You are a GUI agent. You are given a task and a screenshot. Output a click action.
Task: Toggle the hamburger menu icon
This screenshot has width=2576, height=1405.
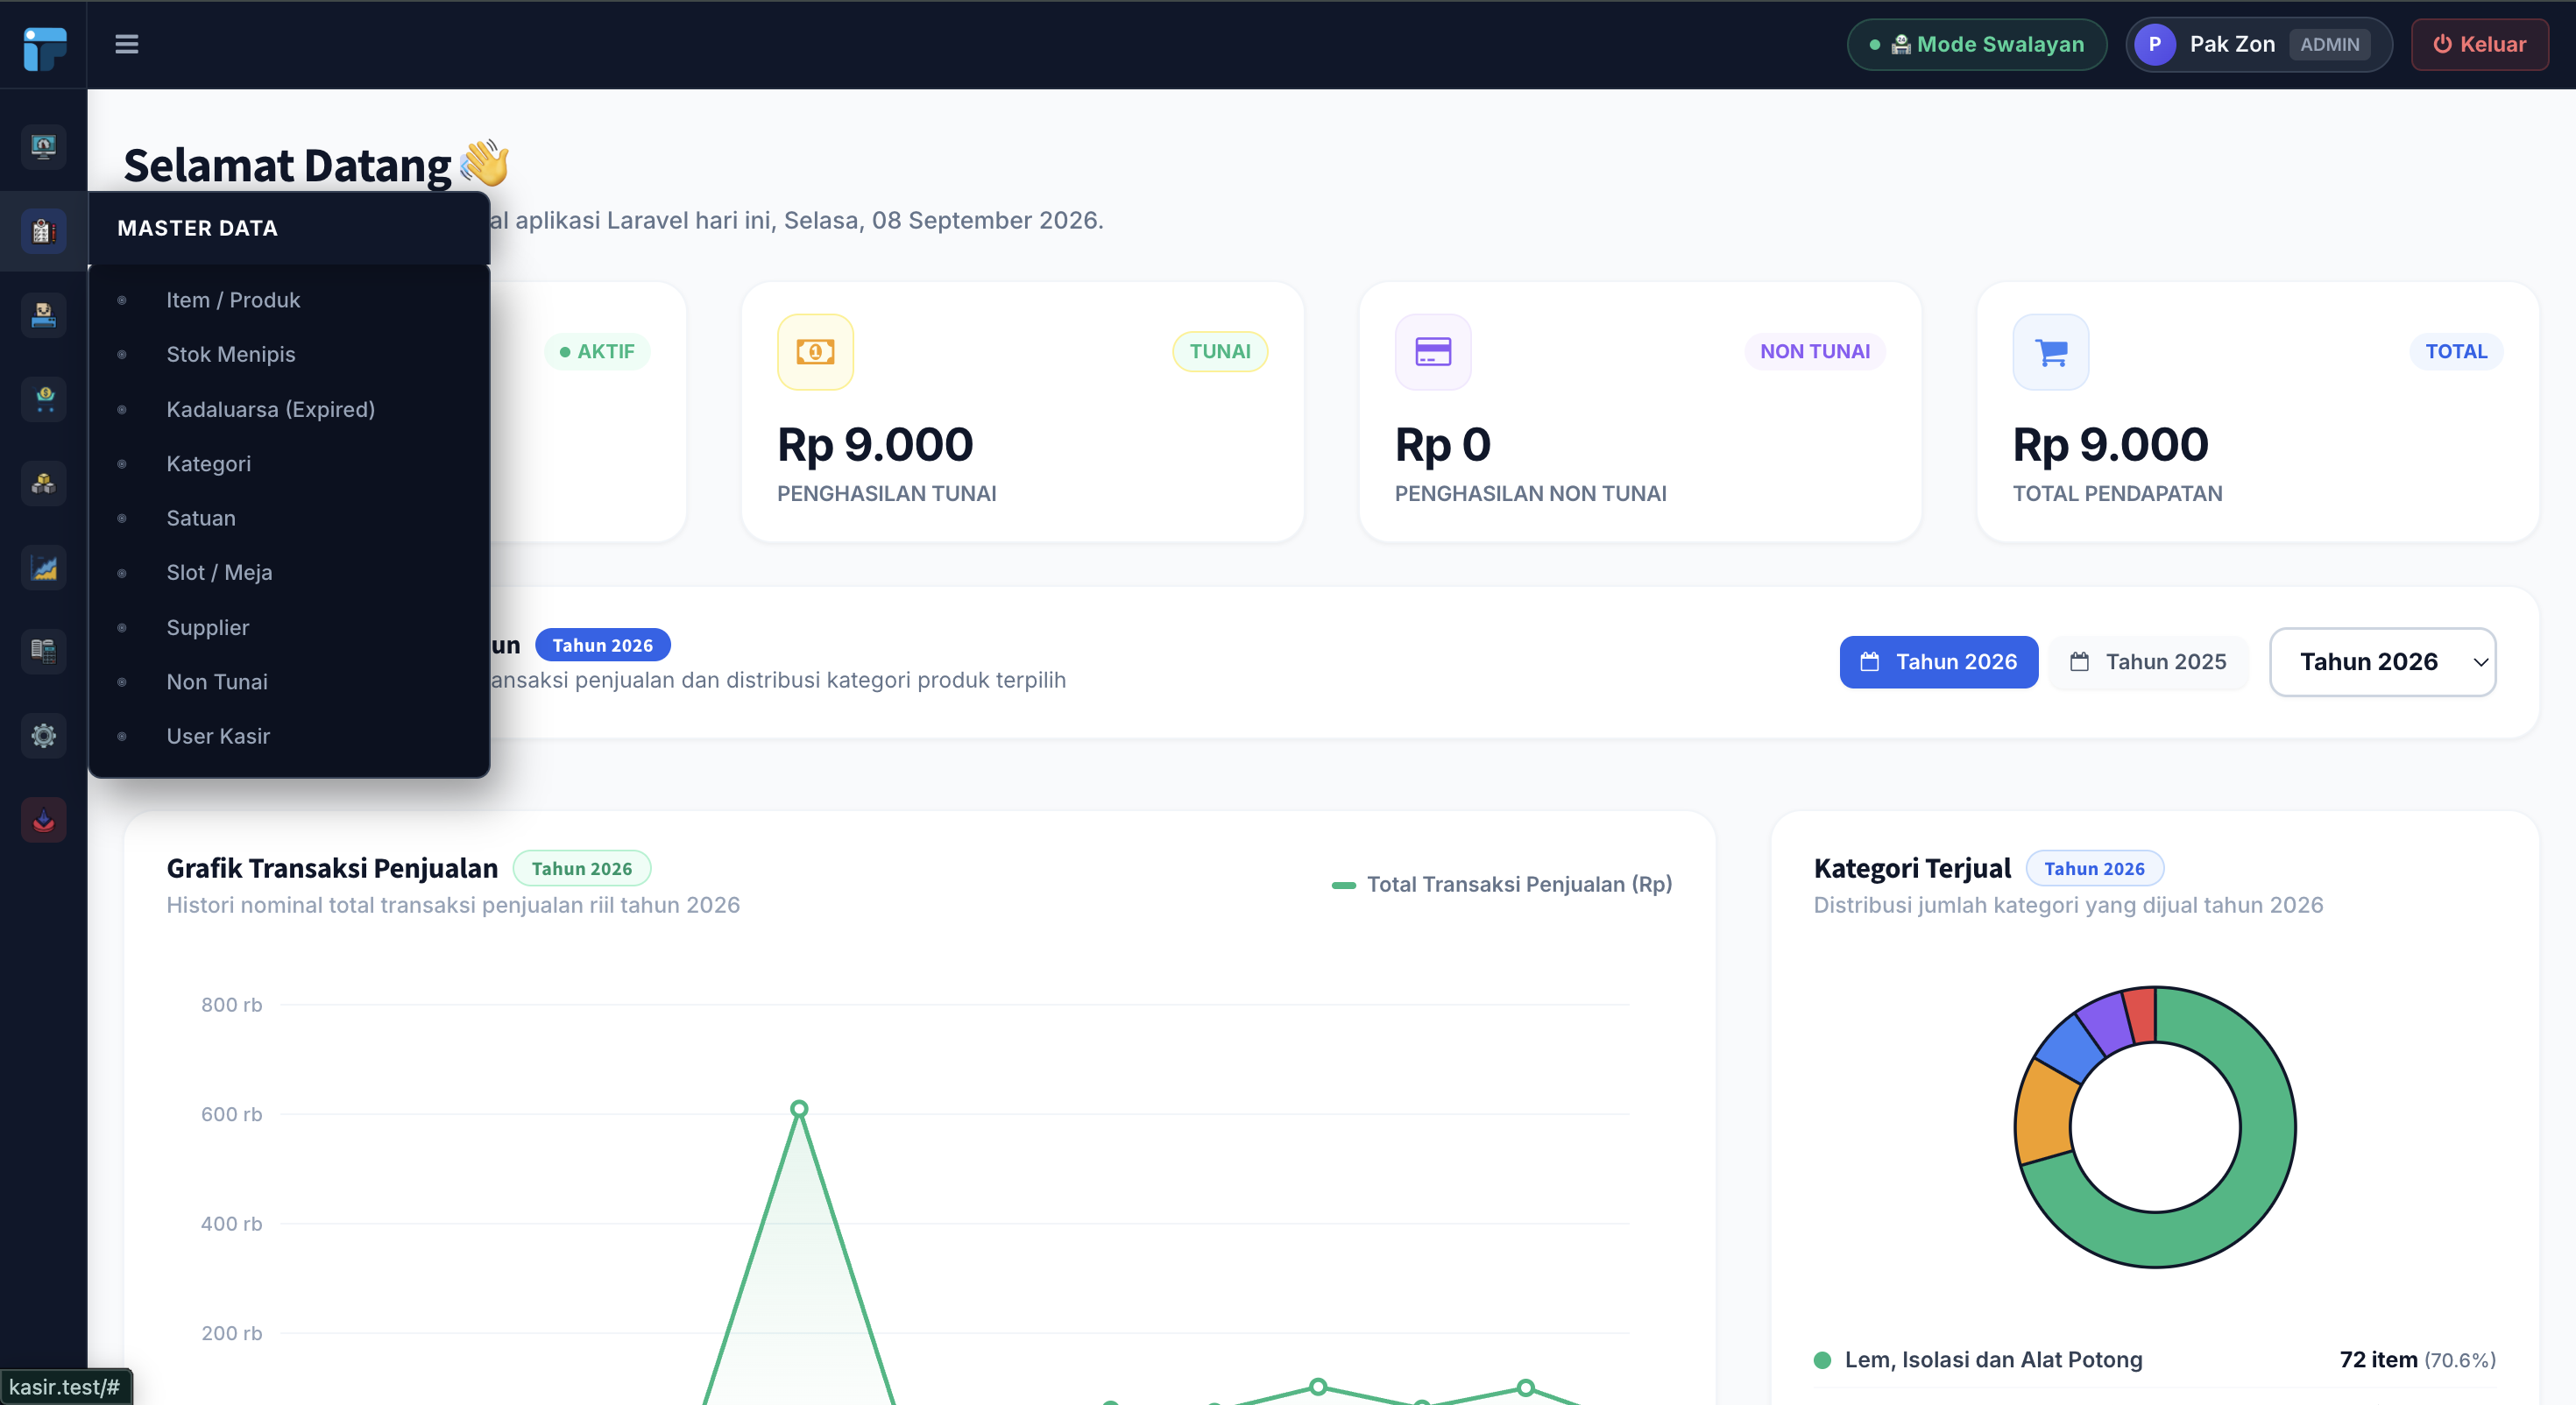pyautogui.click(x=126, y=44)
